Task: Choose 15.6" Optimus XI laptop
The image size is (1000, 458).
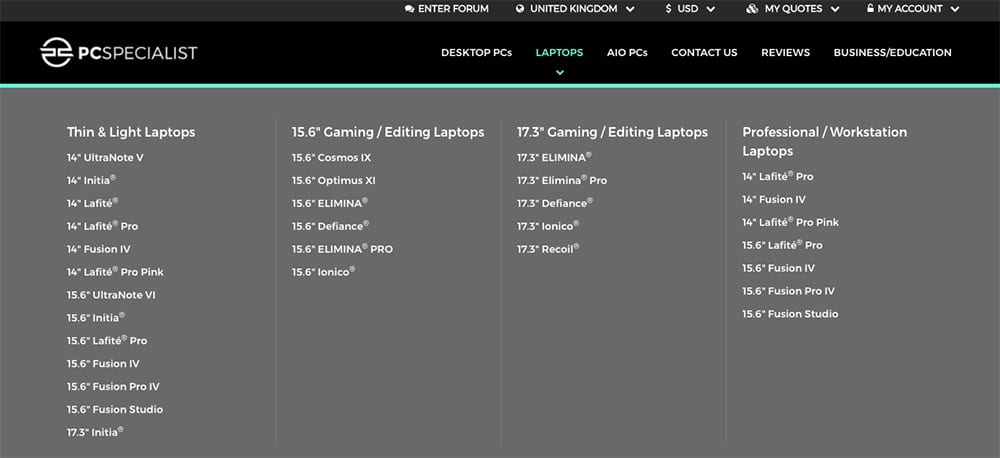Action: (x=334, y=181)
